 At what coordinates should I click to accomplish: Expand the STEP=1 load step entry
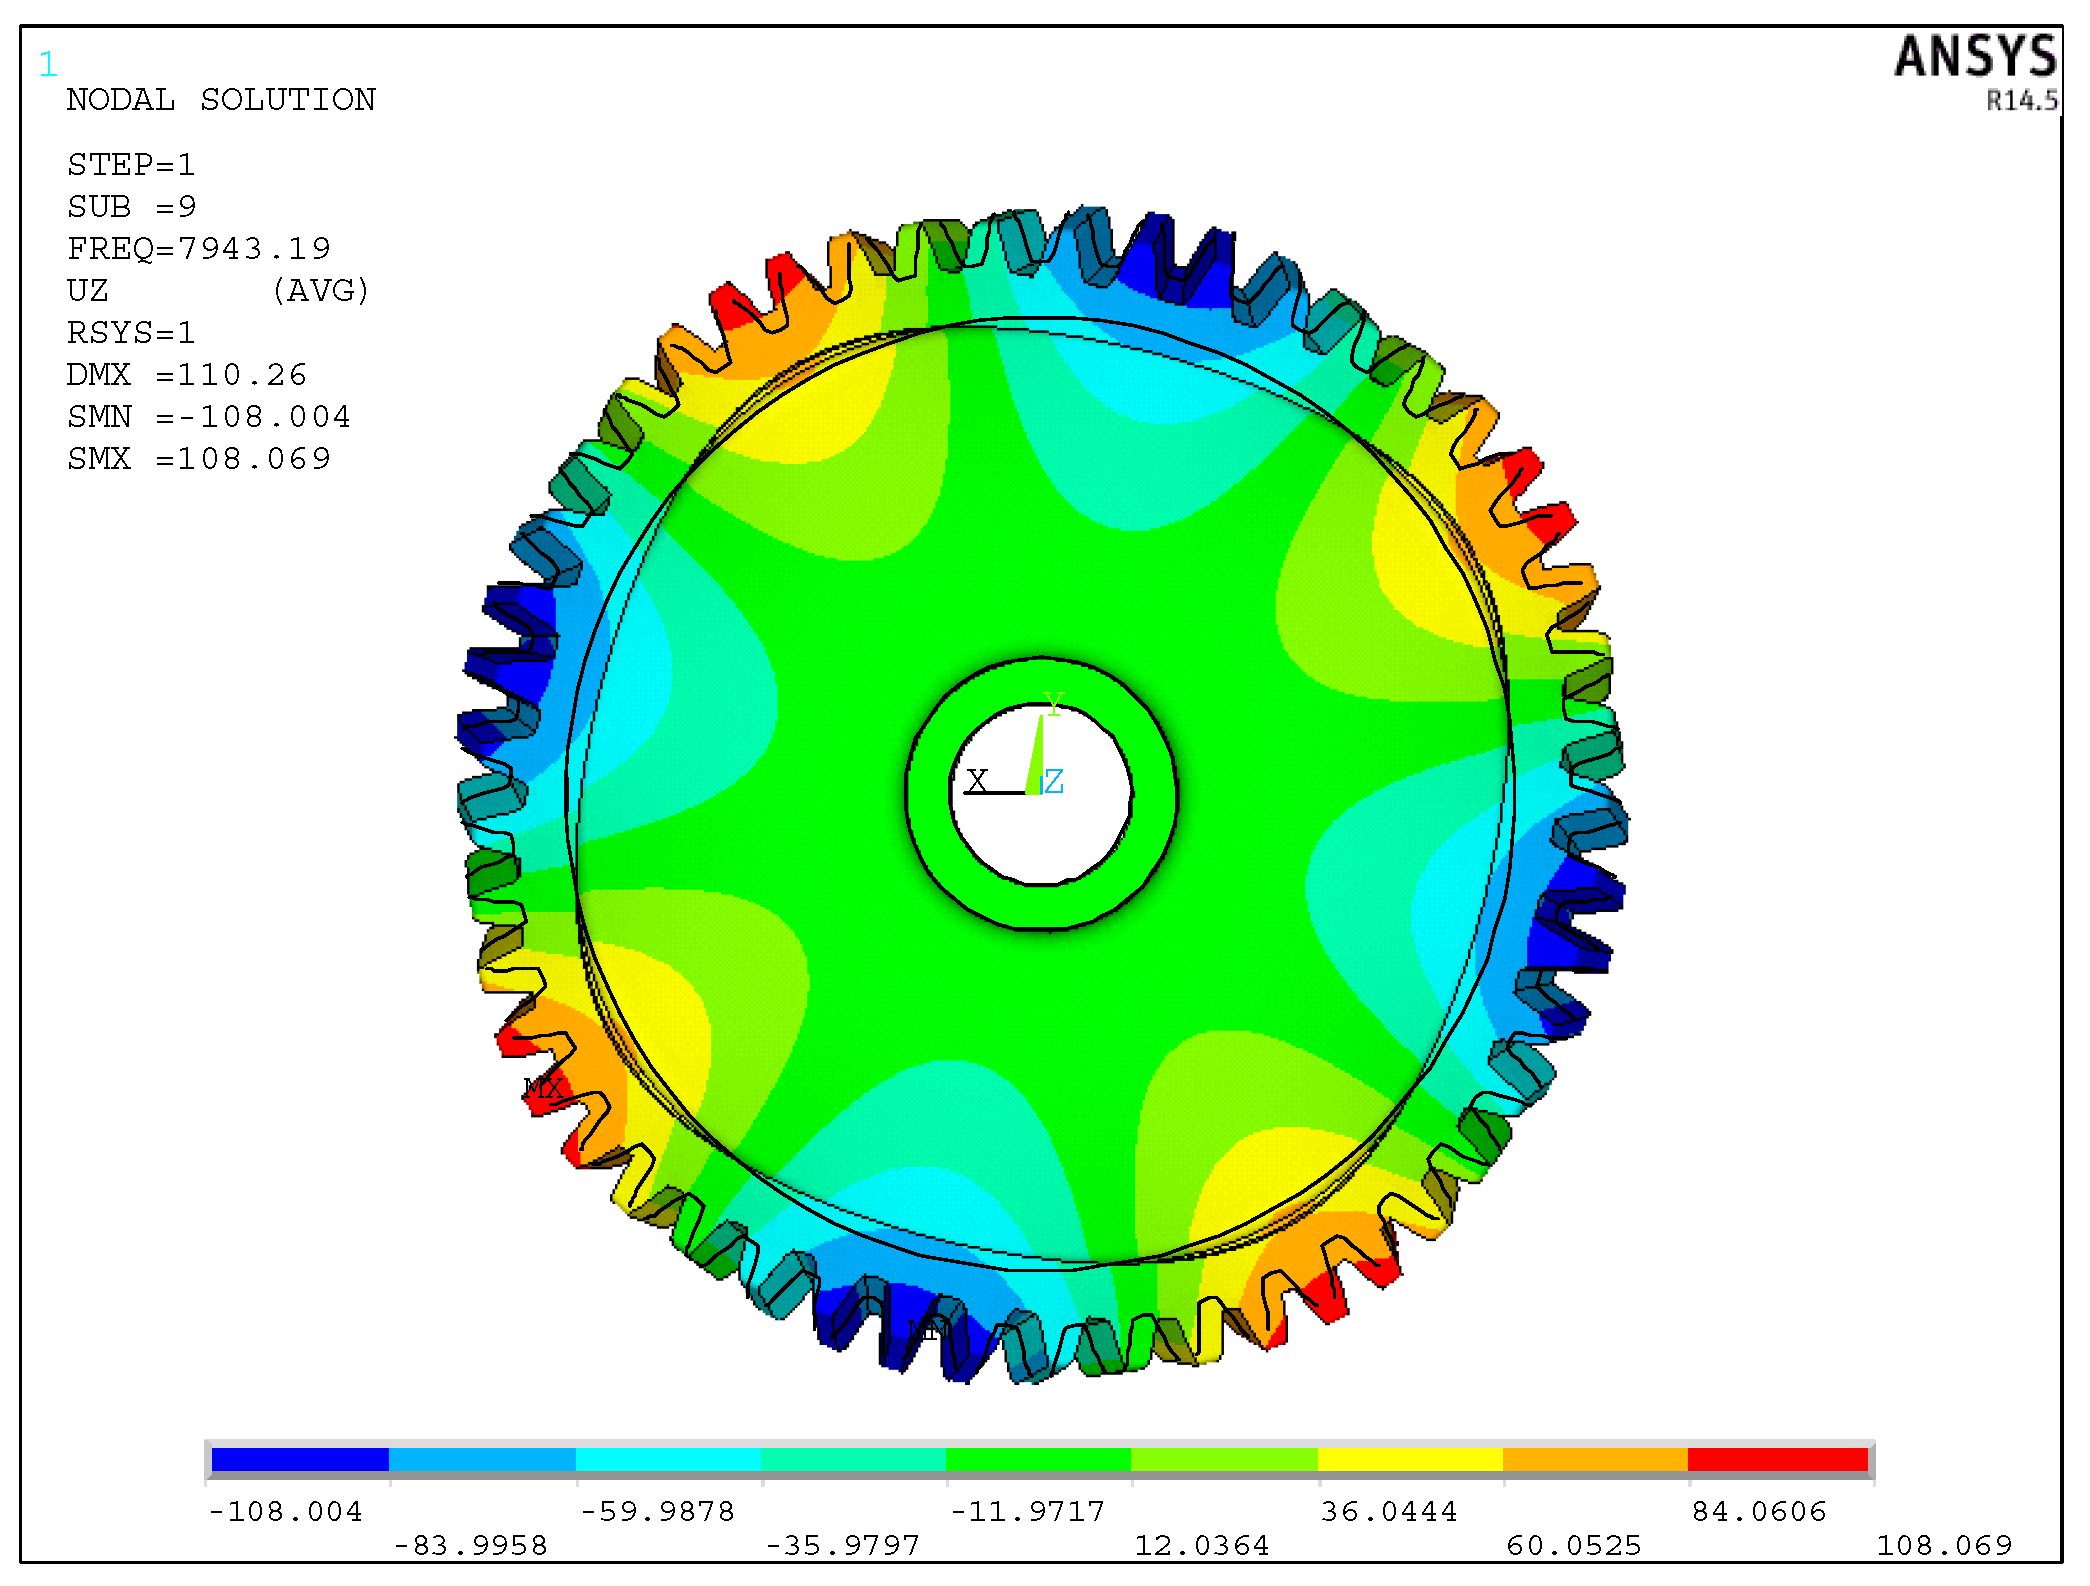pos(133,165)
